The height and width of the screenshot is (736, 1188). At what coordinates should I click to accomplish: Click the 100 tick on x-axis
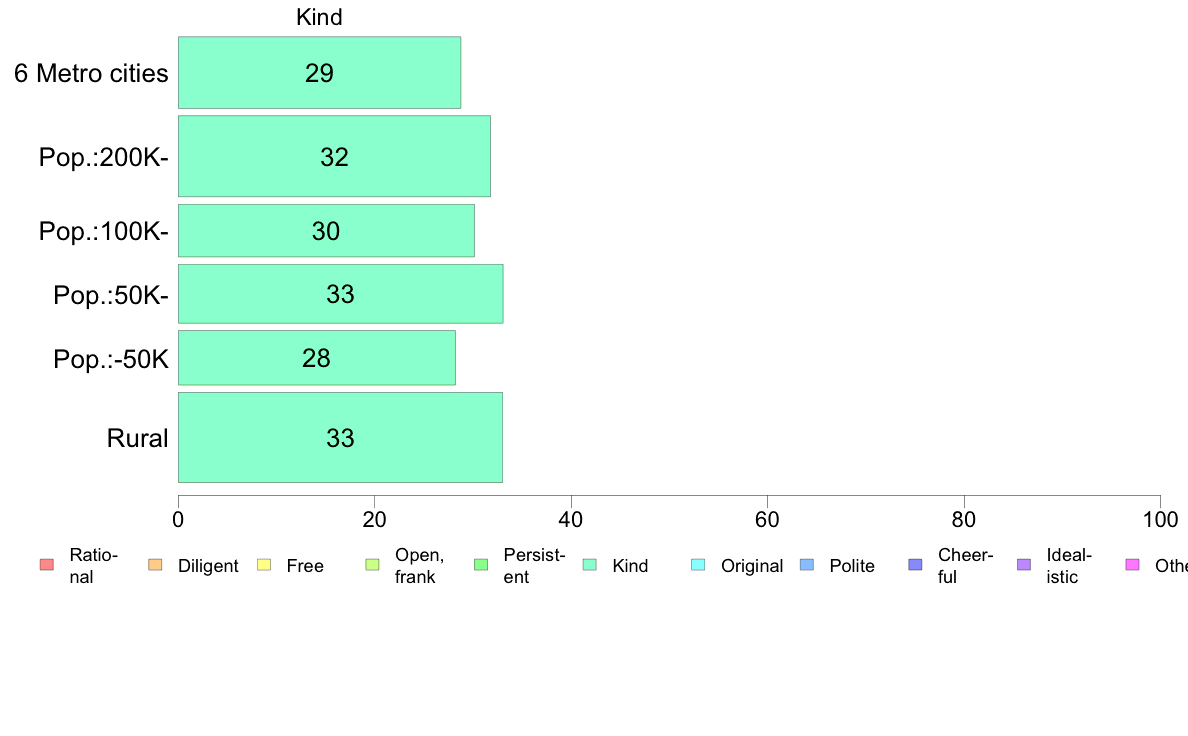(x=1160, y=519)
